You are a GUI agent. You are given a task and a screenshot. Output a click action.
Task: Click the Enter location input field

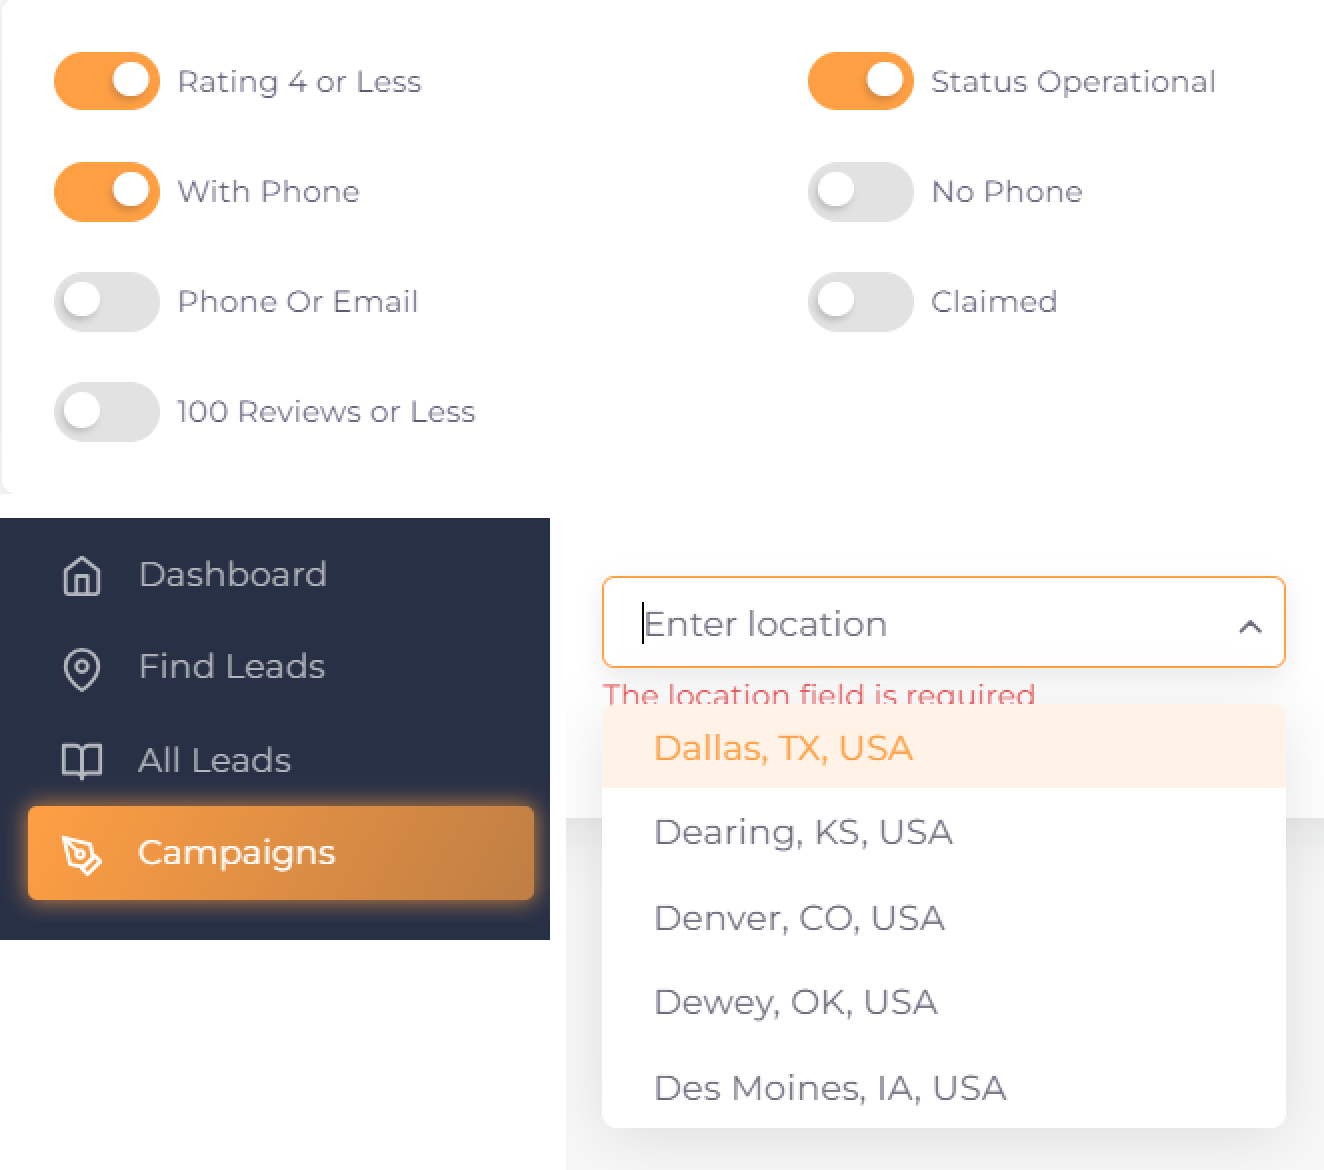[920, 624]
